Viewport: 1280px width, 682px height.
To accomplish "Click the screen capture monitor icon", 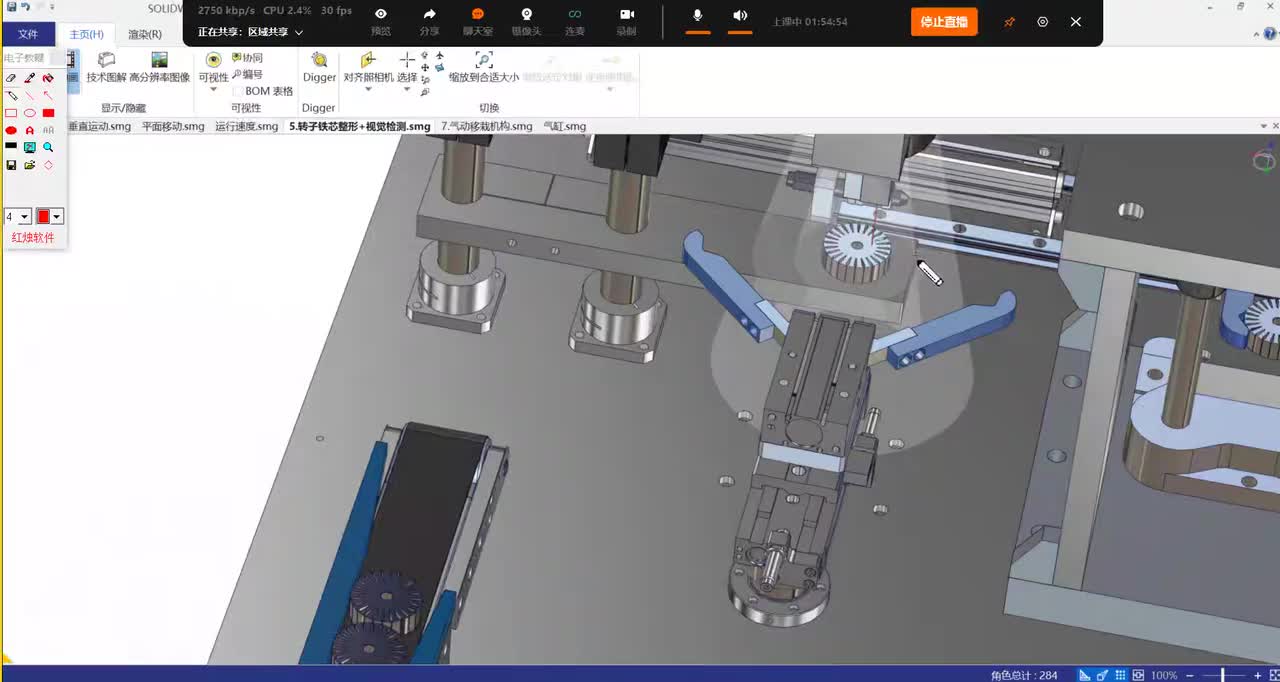I will (x=30, y=147).
